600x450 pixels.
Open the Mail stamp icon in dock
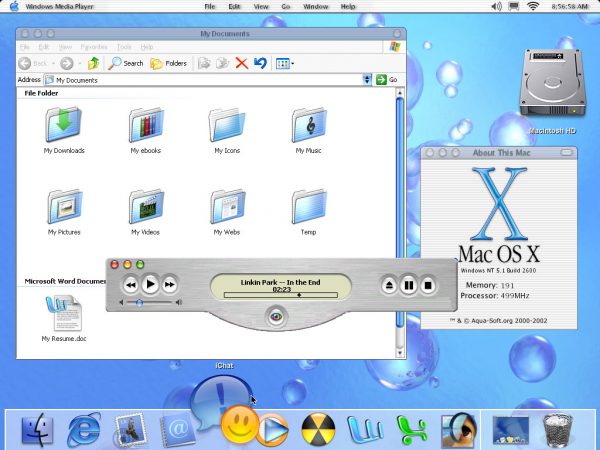coord(130,430)
